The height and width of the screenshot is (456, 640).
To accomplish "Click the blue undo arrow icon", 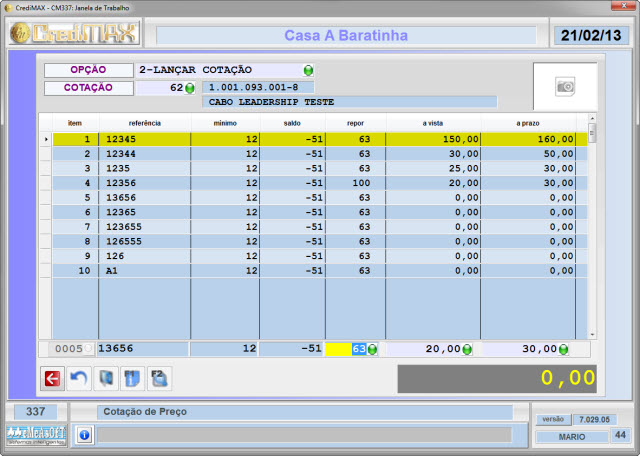I will (77, 378).
